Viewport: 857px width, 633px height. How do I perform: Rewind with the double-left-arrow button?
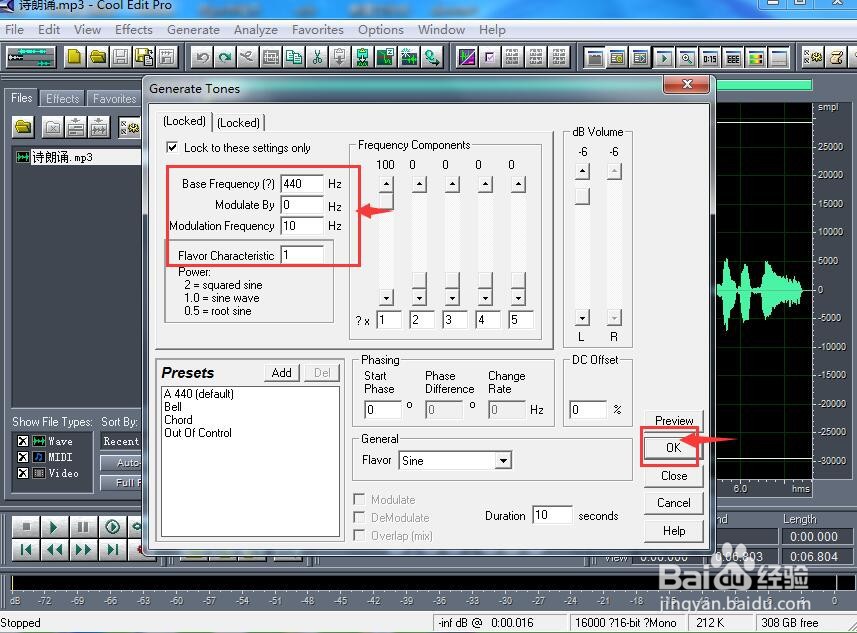click(x=54, y=550)
